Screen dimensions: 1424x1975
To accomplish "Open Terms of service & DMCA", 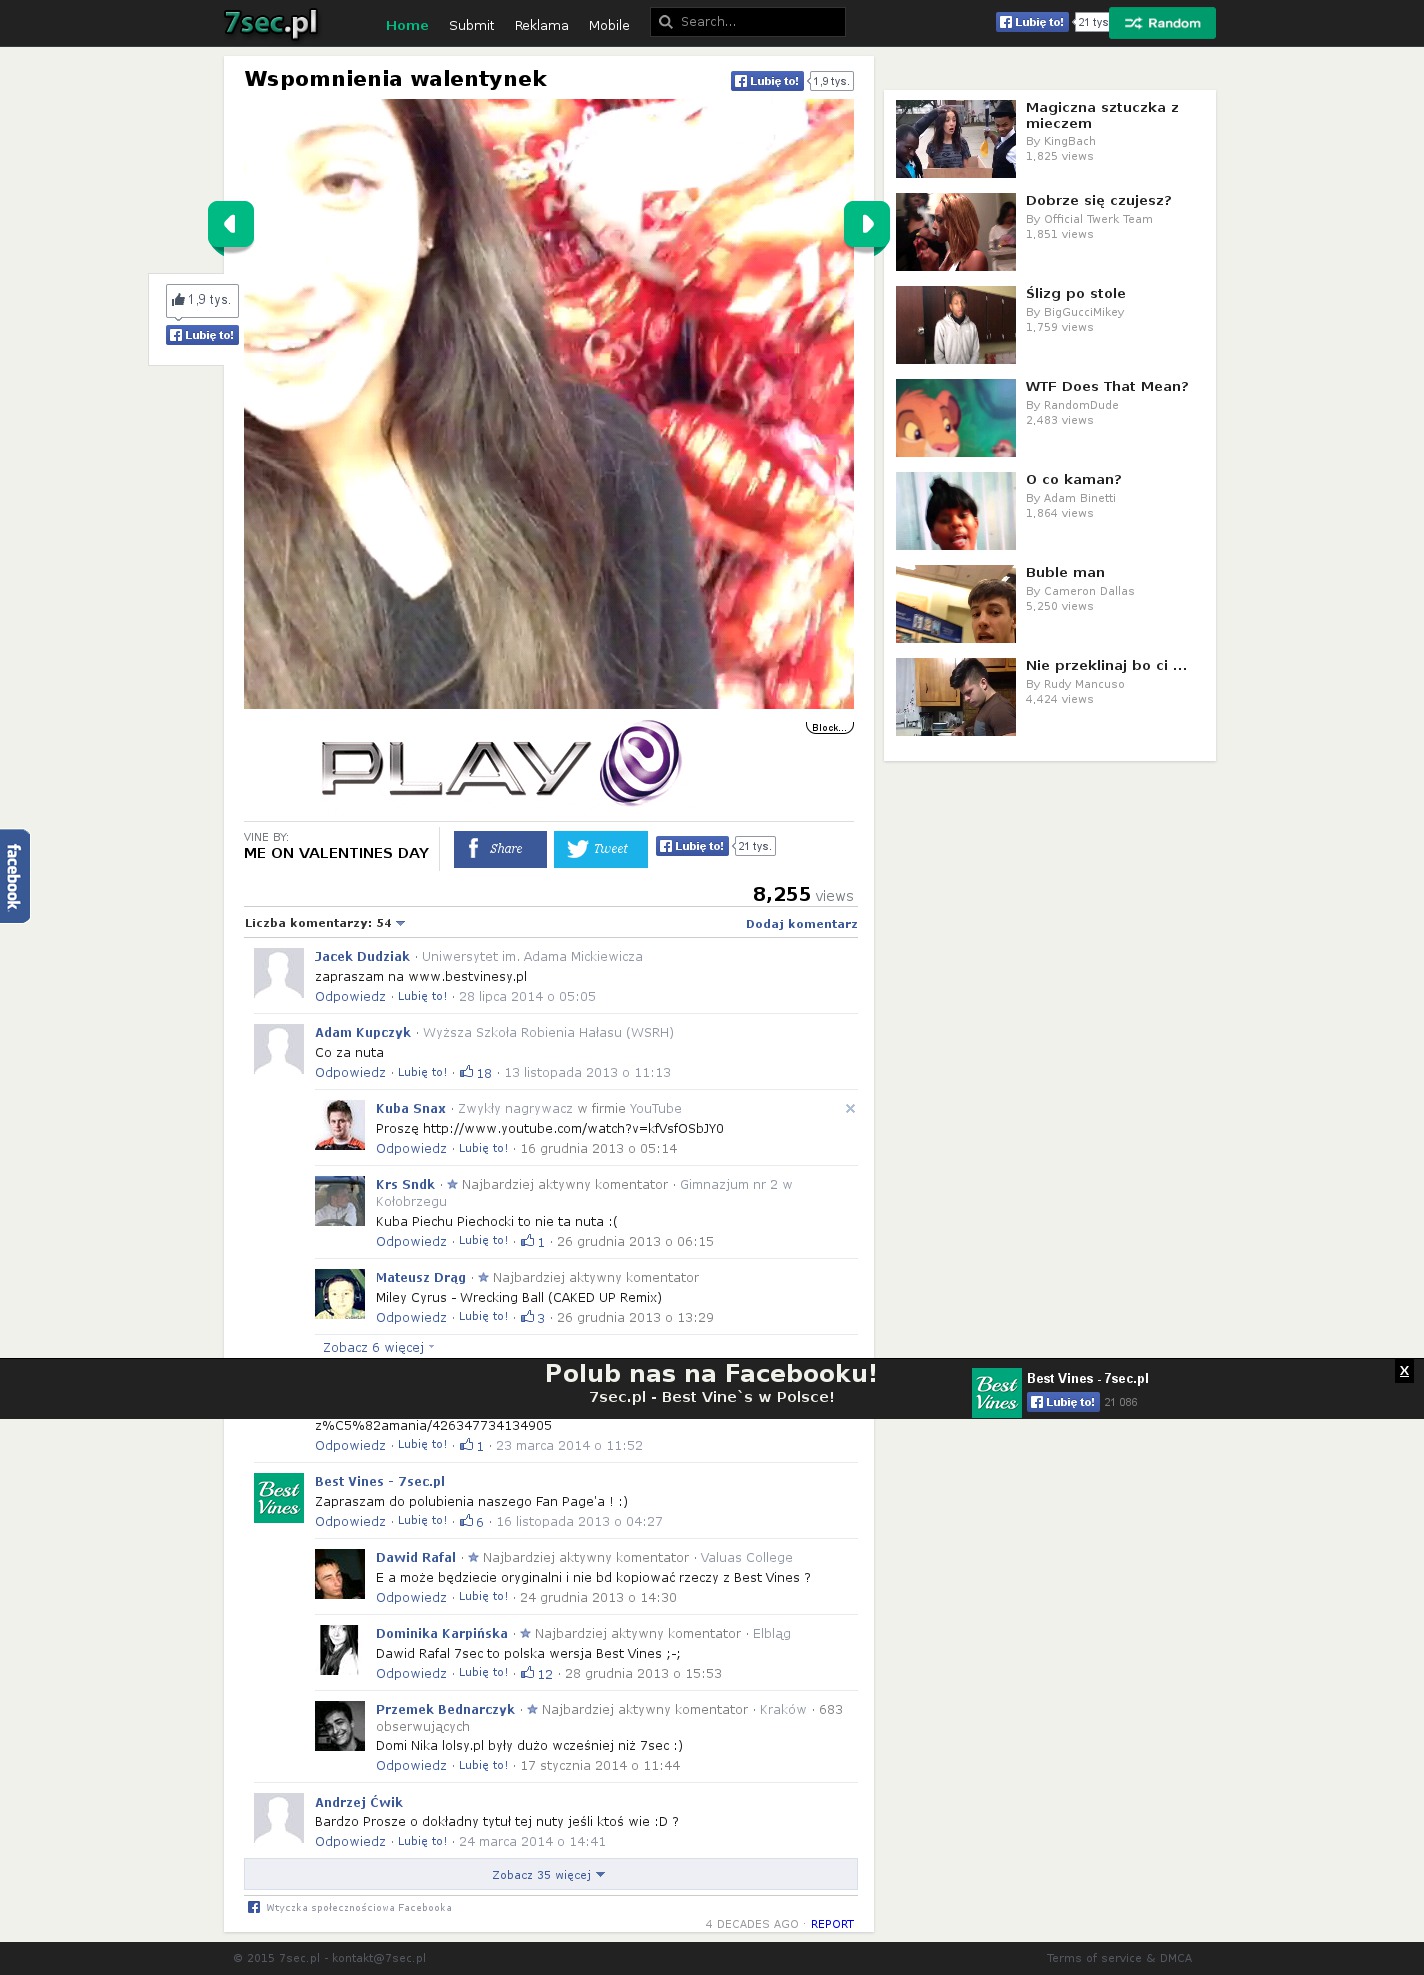I will [x=1119, y=1958].
